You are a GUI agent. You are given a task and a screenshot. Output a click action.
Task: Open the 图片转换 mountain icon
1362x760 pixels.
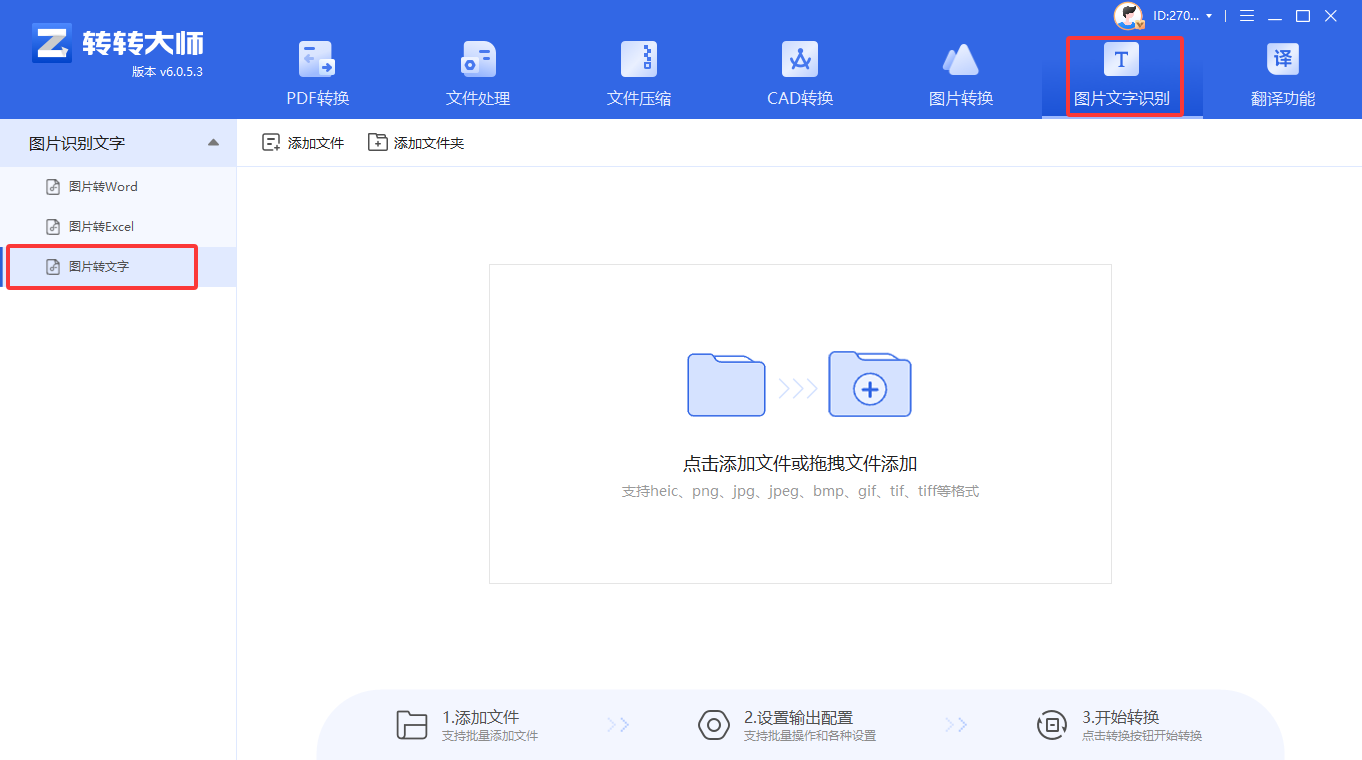(960, 60)
